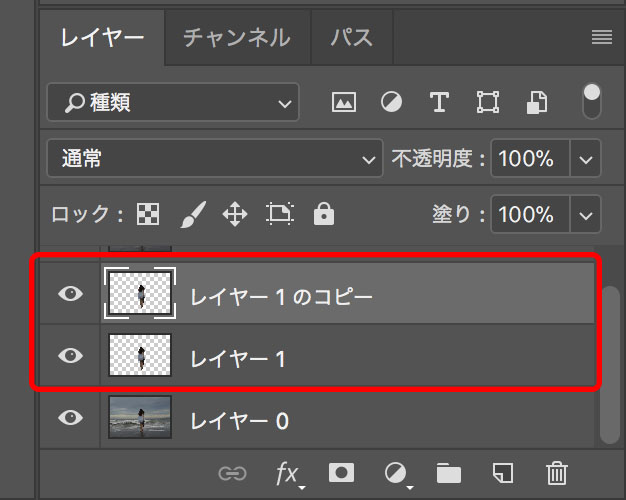
Task: Click the 塗り 100% value field
Action: click(x=530, y=214)
